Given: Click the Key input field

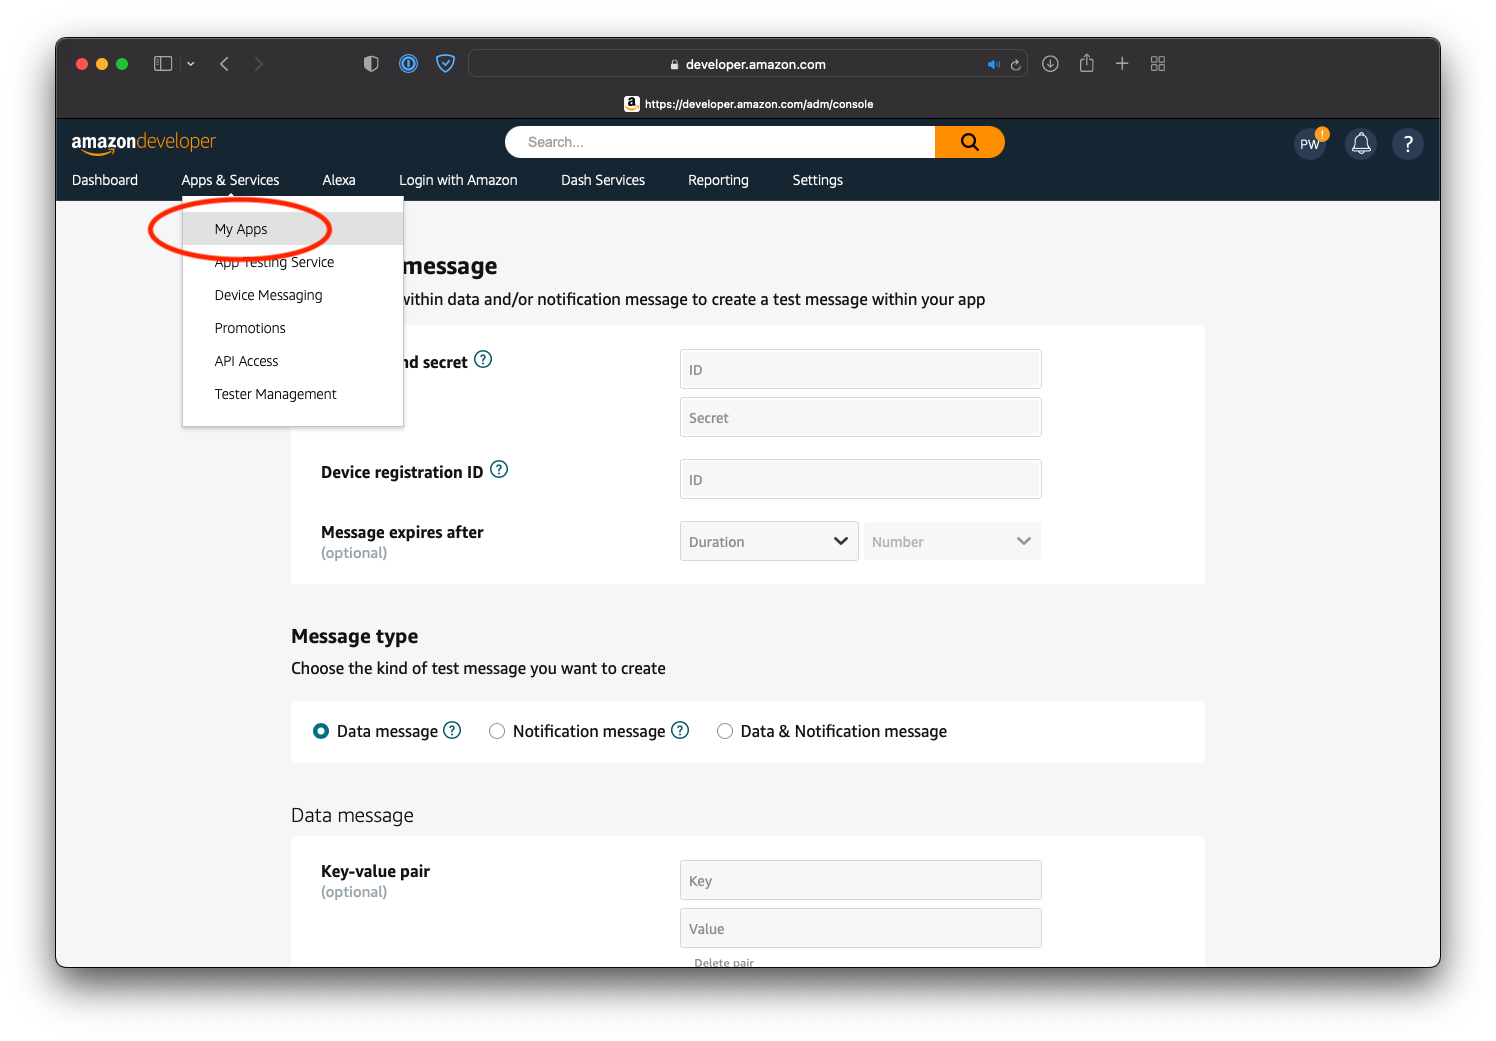Looking at the screenshot, I should [861, 880].
